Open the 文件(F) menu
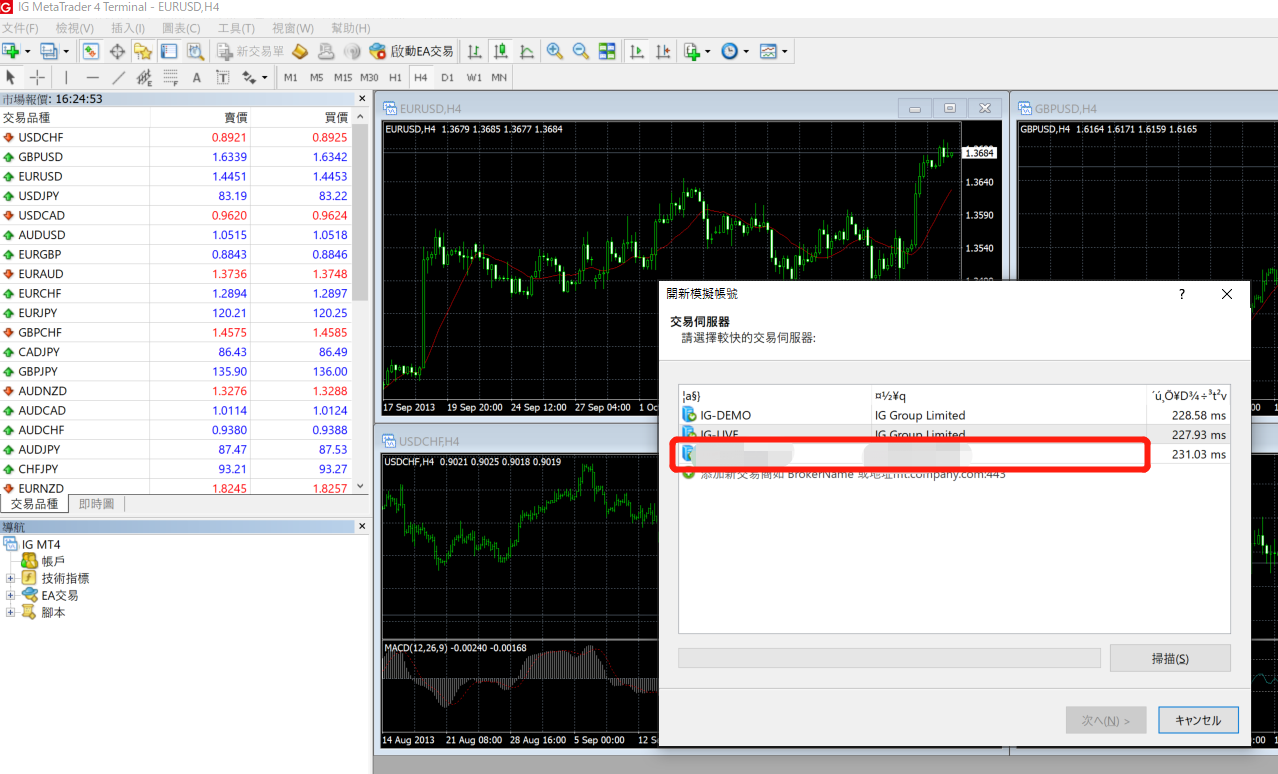1278x774 pixels. click(20, 28)
